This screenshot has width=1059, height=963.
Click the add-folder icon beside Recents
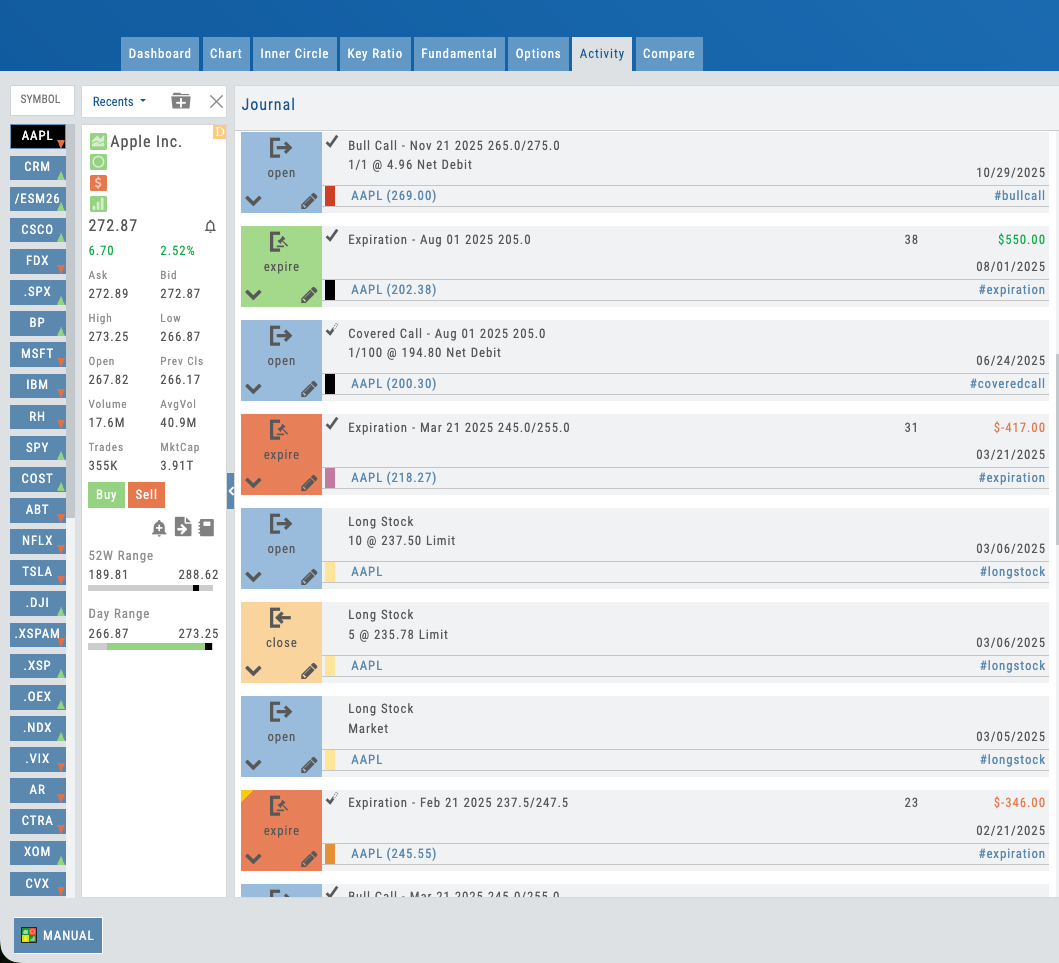(x=181, y=101)
